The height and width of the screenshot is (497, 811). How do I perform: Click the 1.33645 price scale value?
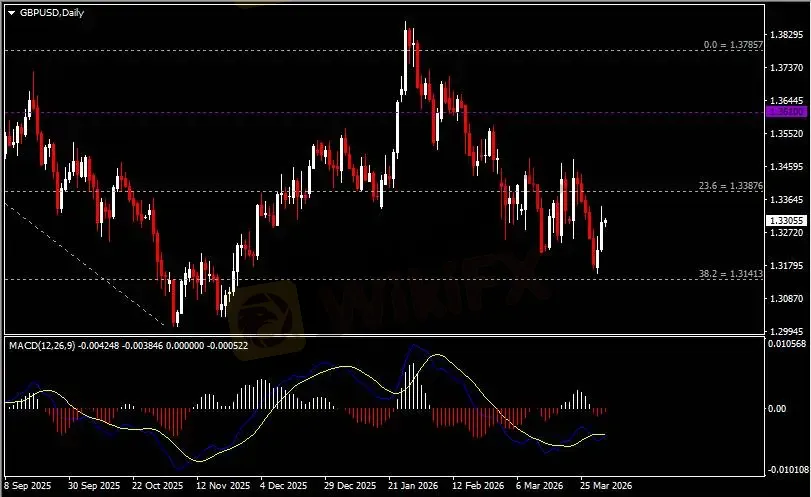coord(786,200)
